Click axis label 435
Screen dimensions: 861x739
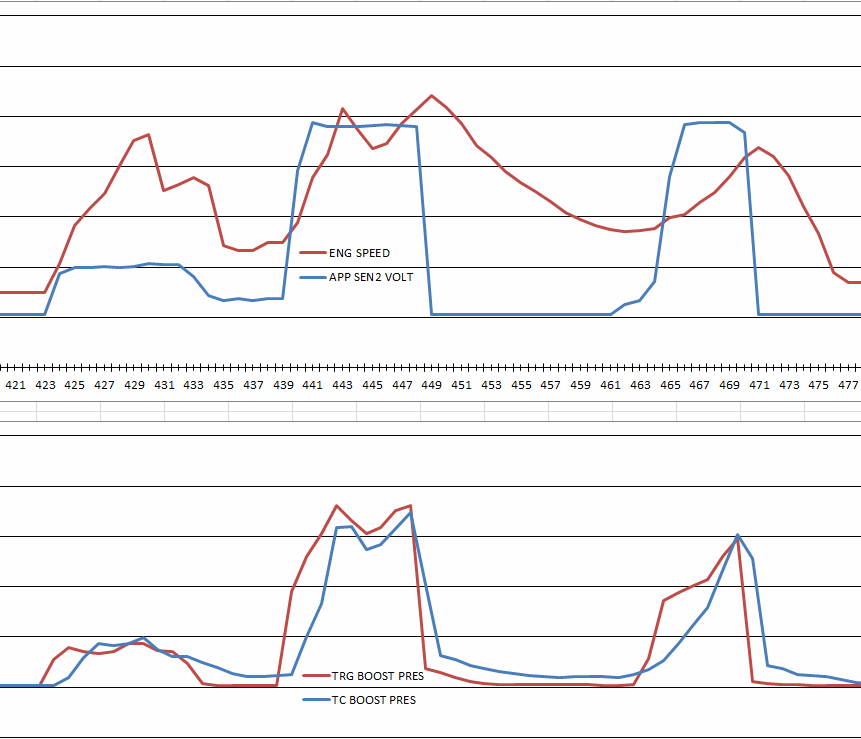pyautogui.click(x=223, y=385)
